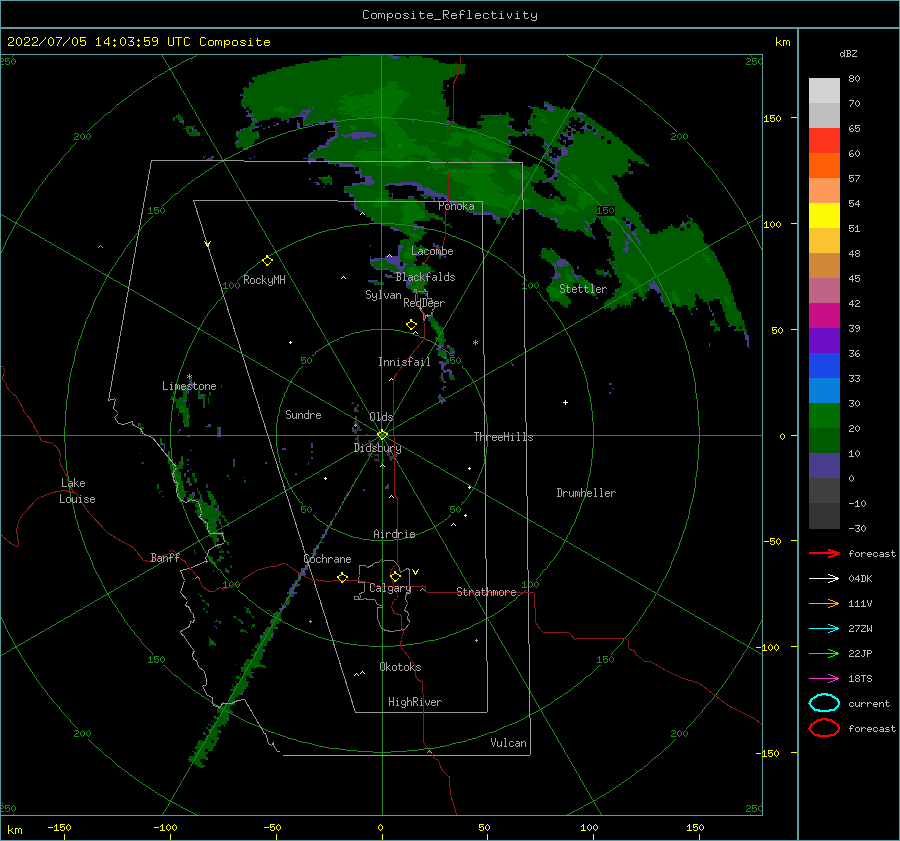Select the Innisfail label
Screen dimensions: 900x841
point(404,362)
